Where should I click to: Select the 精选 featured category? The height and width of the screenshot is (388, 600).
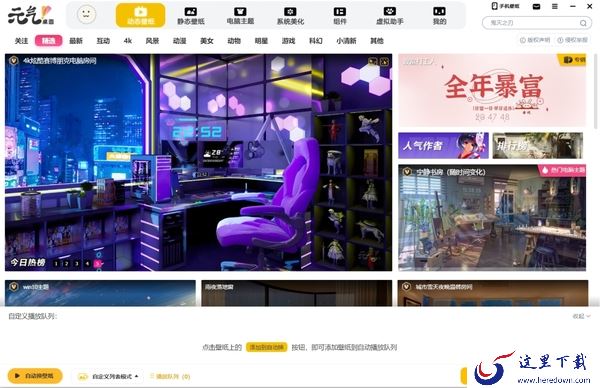click(x=49, y=41)
